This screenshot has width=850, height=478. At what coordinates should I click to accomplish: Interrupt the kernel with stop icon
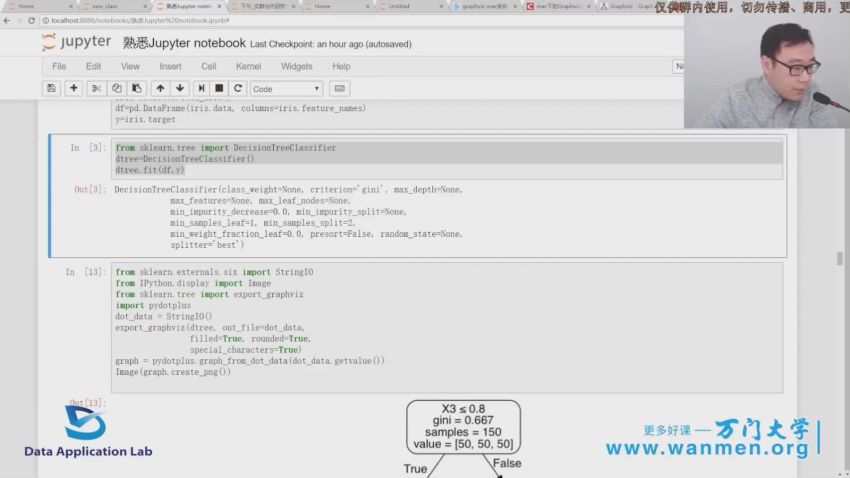tap(219, 88)
